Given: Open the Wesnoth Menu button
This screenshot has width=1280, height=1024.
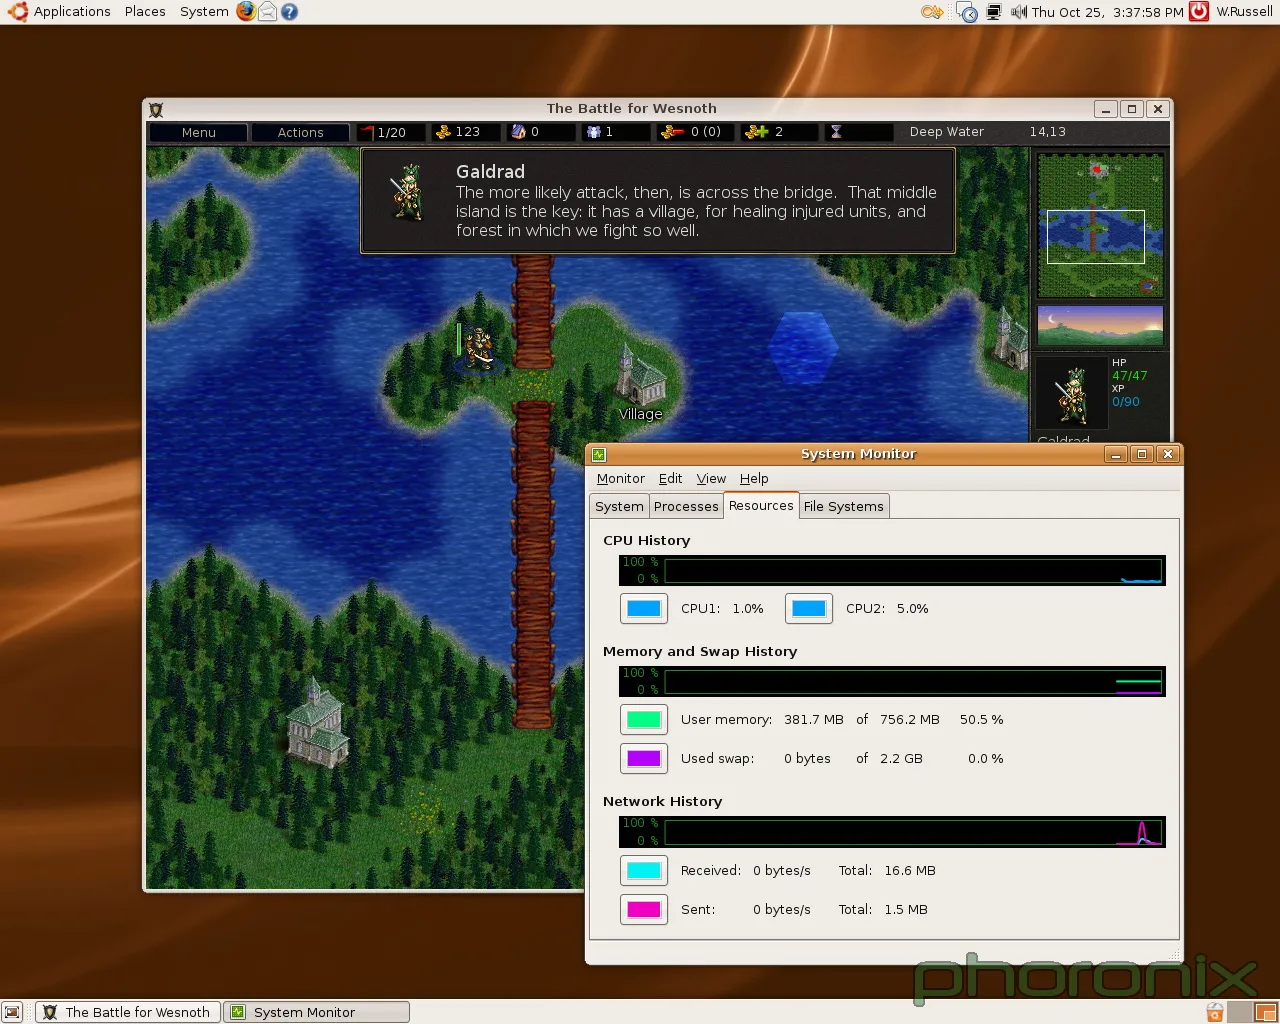Looking at the screenshot, I should click(x=198, y=132).
